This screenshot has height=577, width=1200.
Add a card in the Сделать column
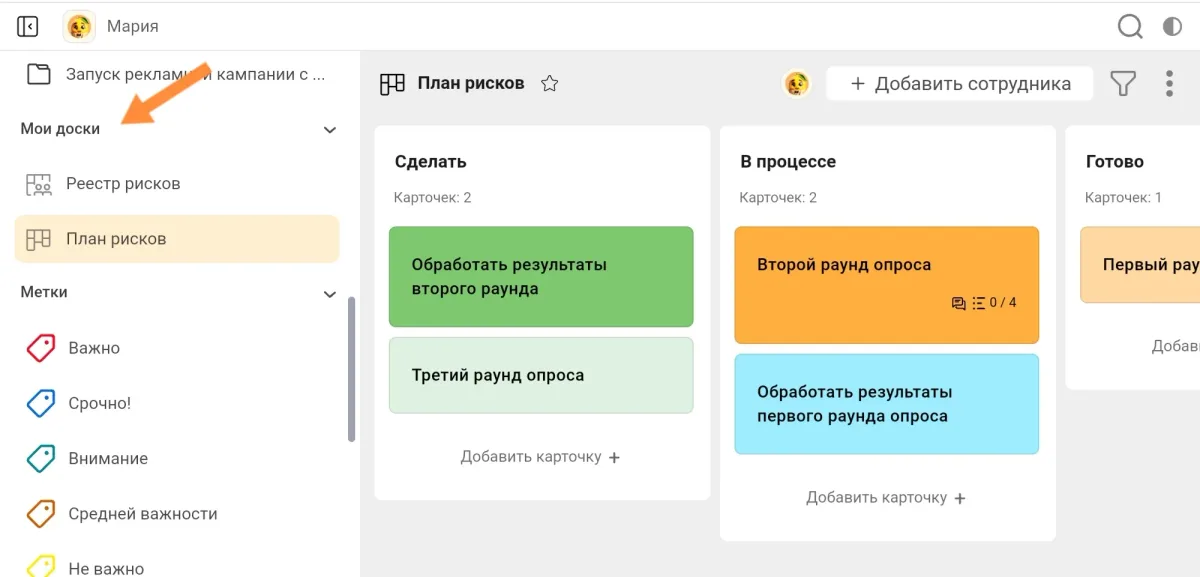[540, 457]
